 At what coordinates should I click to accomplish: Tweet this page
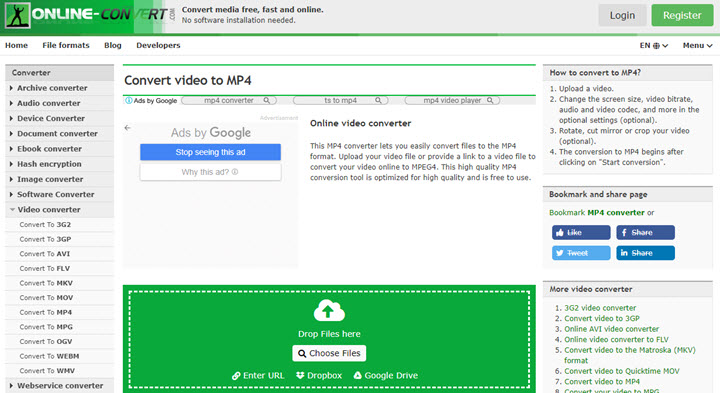pyautogui.click(x=581, y=253)
